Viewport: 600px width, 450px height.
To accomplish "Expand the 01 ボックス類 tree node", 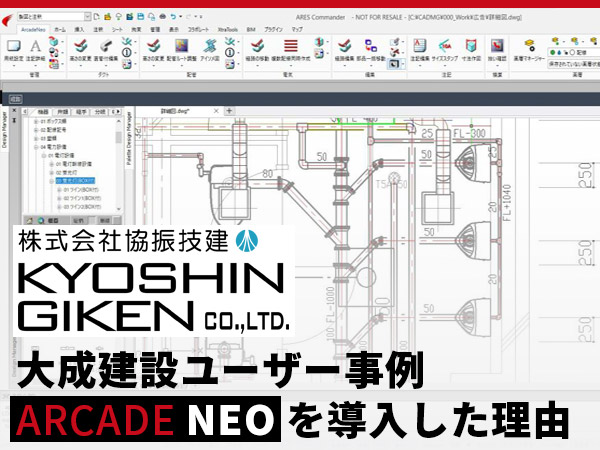I will (36, 121).
